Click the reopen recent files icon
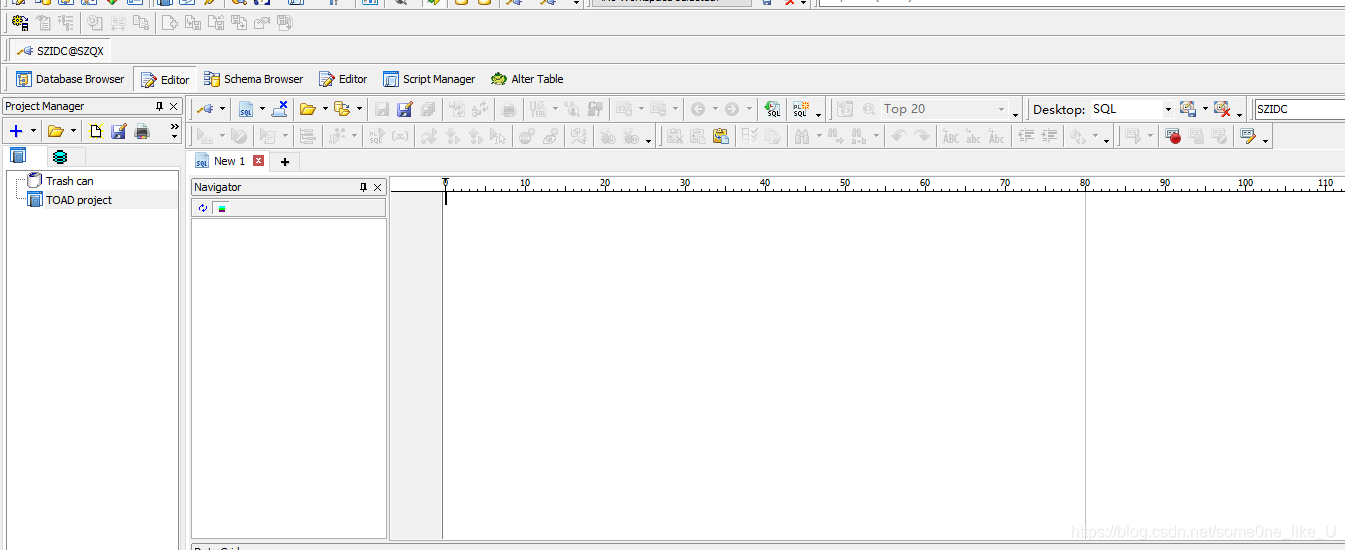Screen dimensions: 1345x550 click(342, 109)
